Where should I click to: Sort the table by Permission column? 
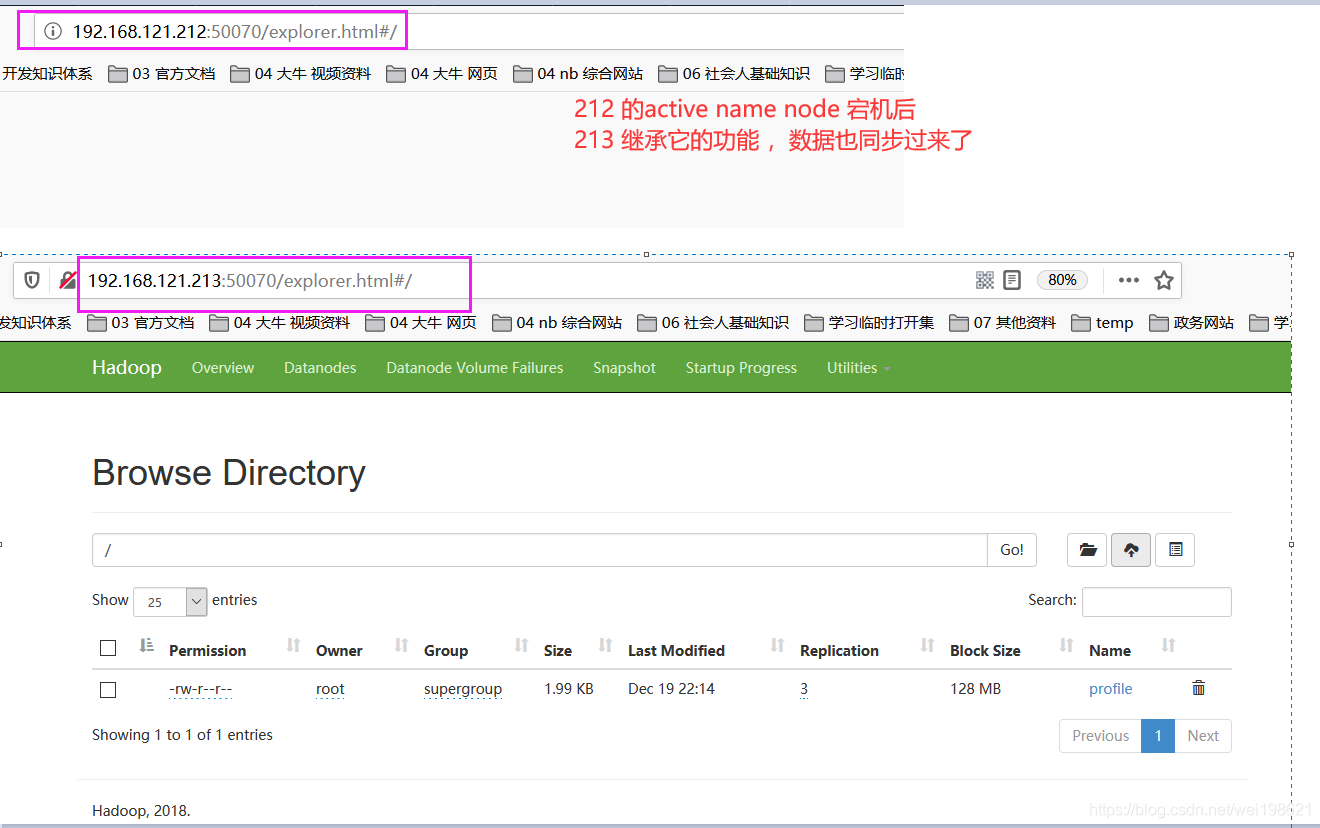pyautogui.click(x=293, y=646)
